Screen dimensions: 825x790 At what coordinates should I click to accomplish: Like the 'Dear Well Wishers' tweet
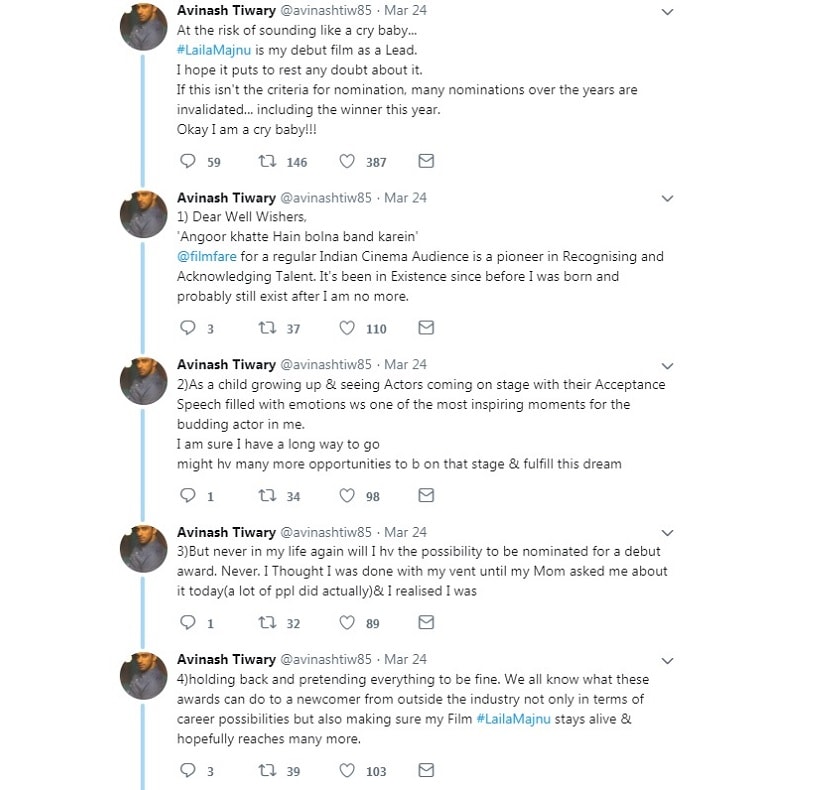point(347,328)
